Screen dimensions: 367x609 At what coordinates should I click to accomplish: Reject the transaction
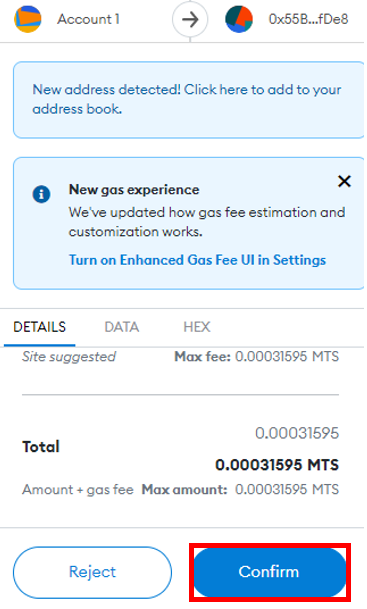[92, 572]
